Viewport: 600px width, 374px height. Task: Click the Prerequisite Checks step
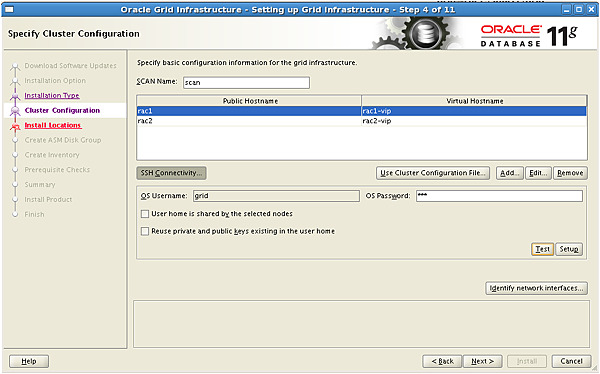point(57,170)
